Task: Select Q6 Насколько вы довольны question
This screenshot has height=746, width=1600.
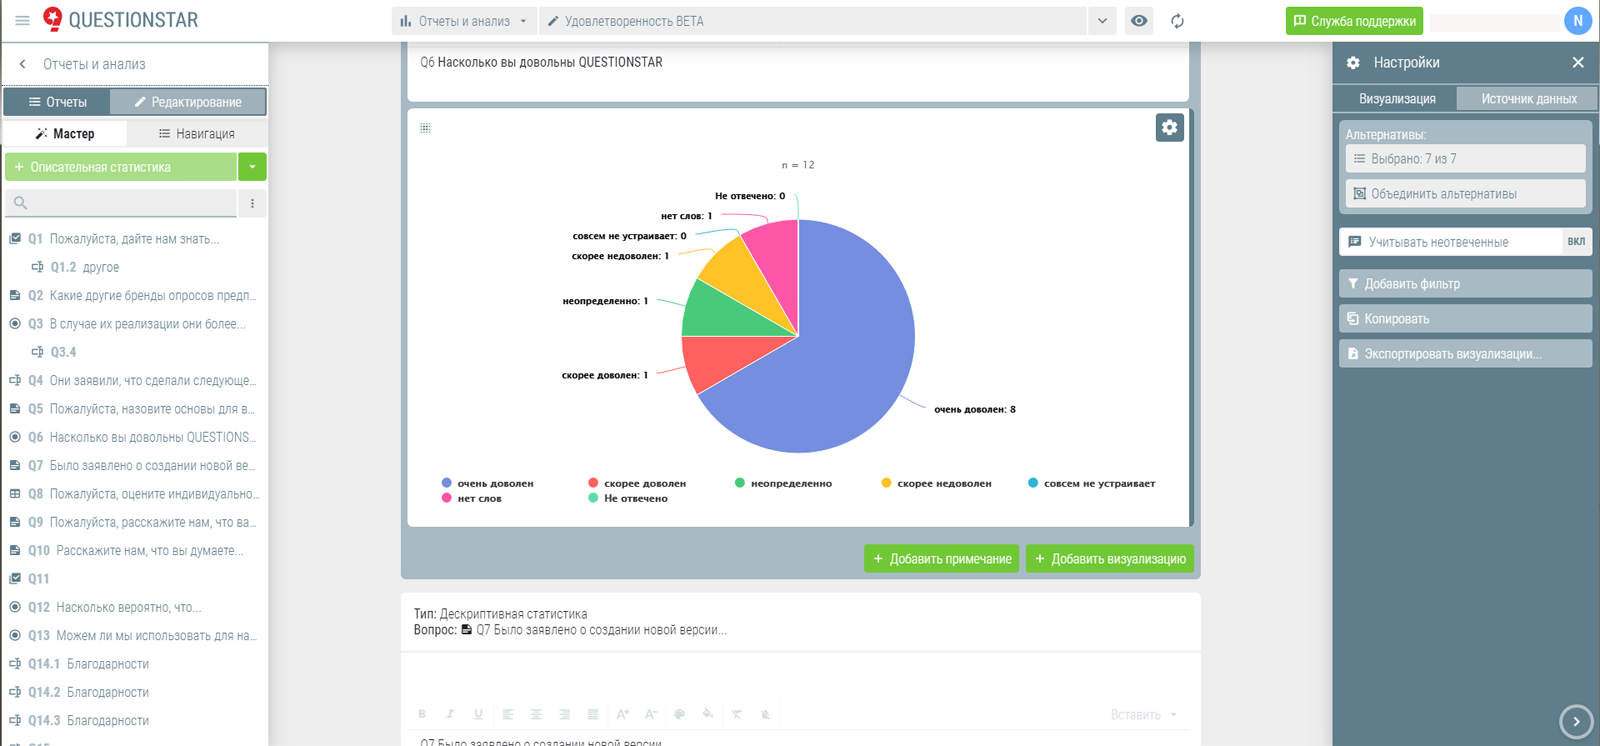Action: [x=133, y=437]
